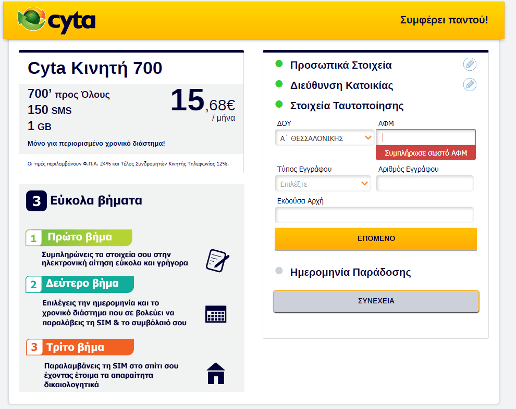This screenshot has width=516, height=409.
Task: Click the Αριθμός Εγγράφου input field
Action: (x=425, y=183)
